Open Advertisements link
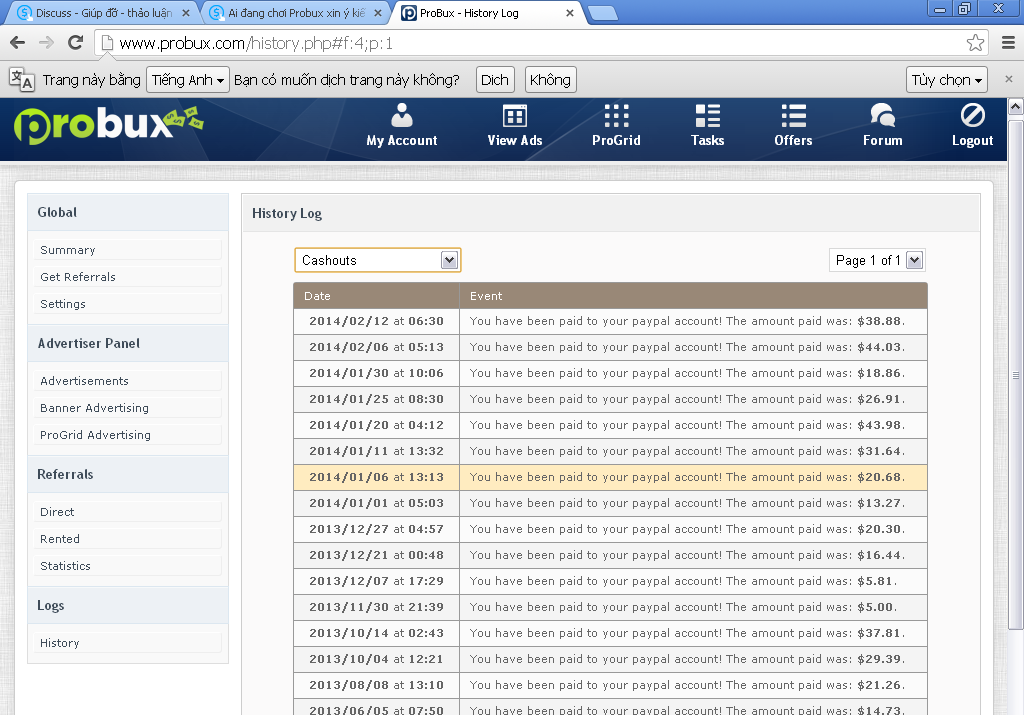 pos(127,381)
